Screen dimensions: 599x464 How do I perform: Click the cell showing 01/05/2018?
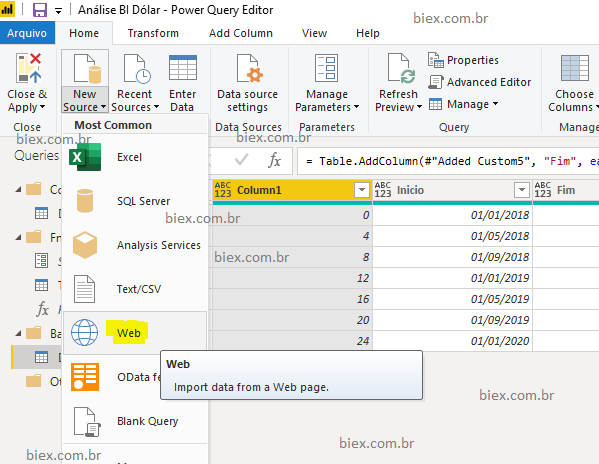[452, 236]
